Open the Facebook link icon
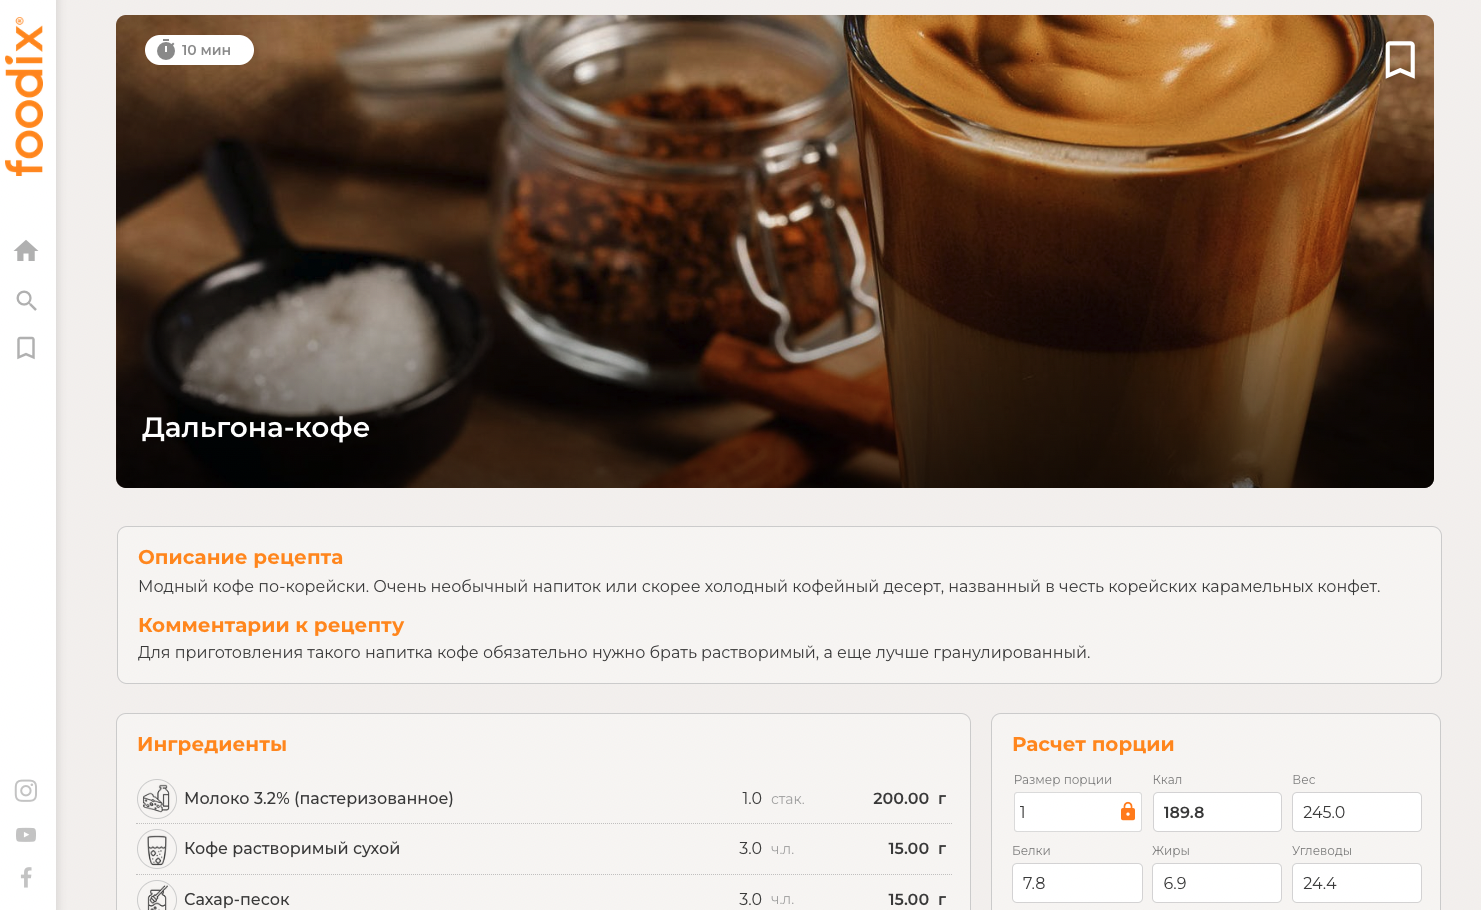Image resolution: width=1481 pixels, height=910 pixels. click(x=26, y=877)
